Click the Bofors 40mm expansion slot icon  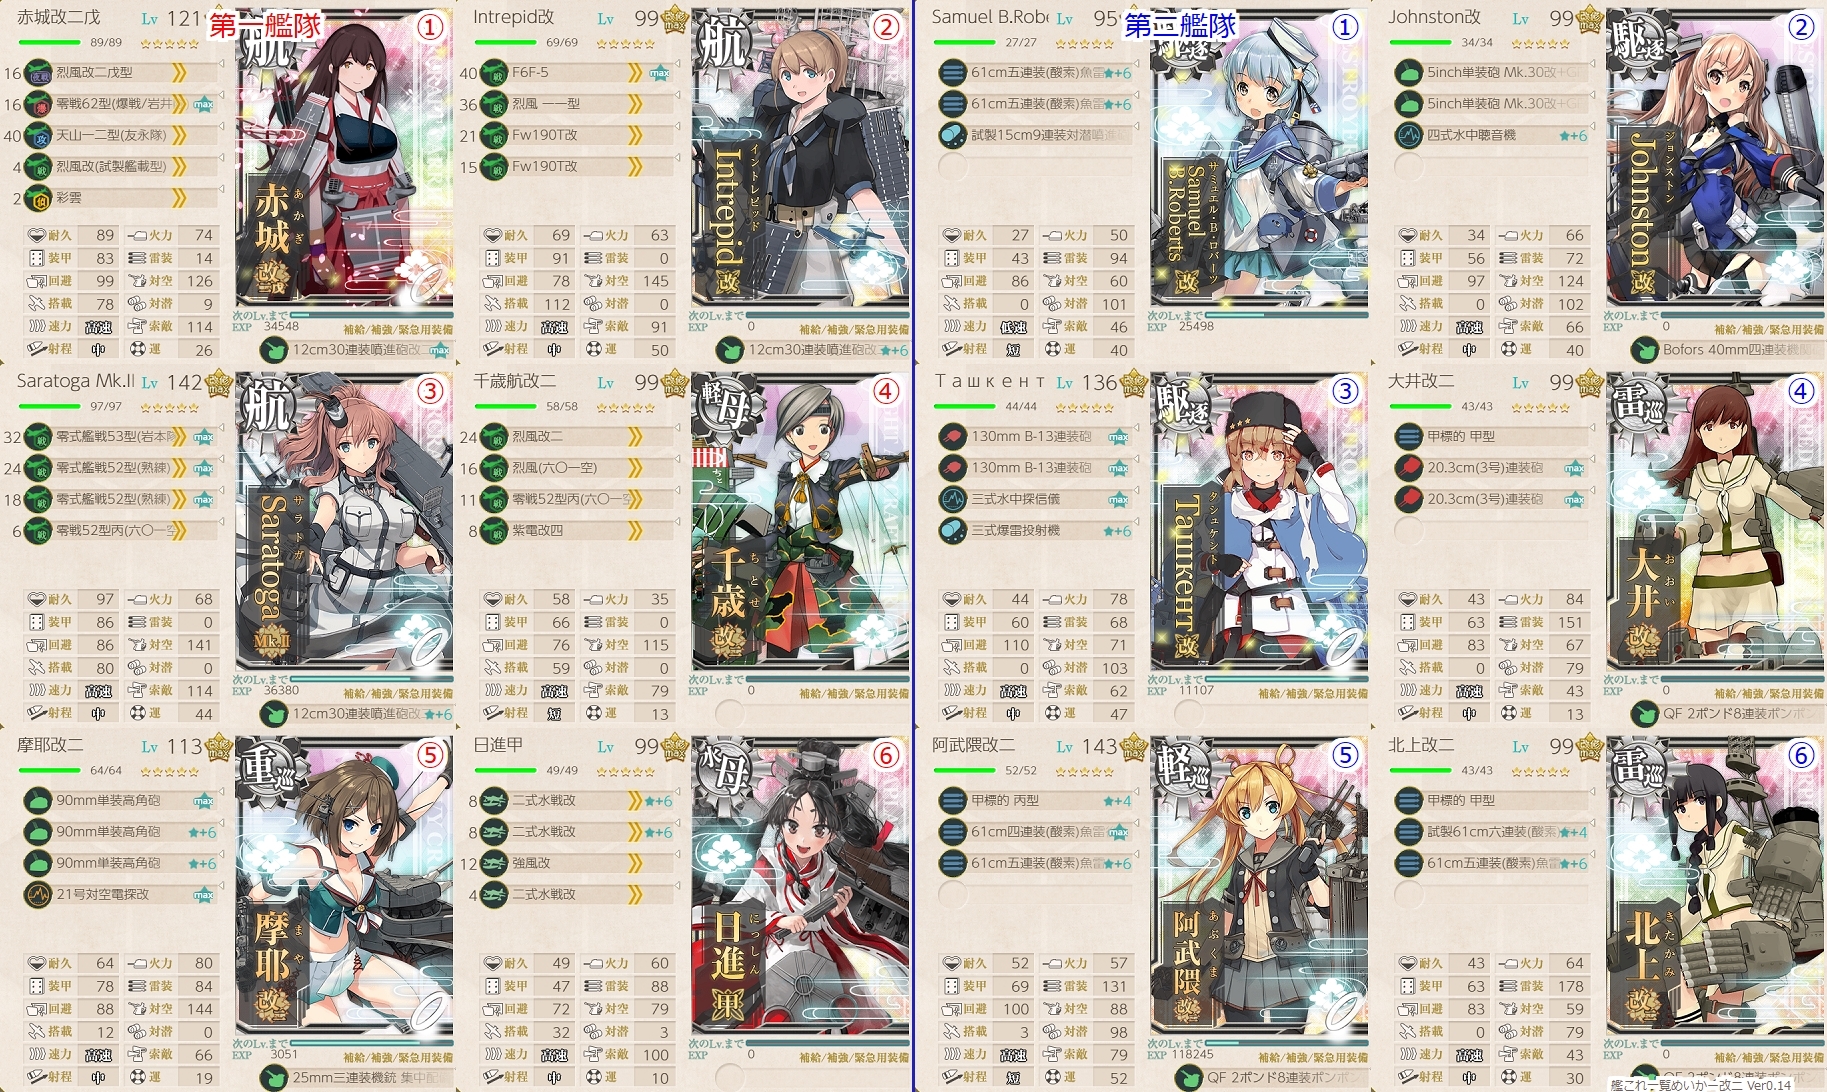click(1644, 350)
